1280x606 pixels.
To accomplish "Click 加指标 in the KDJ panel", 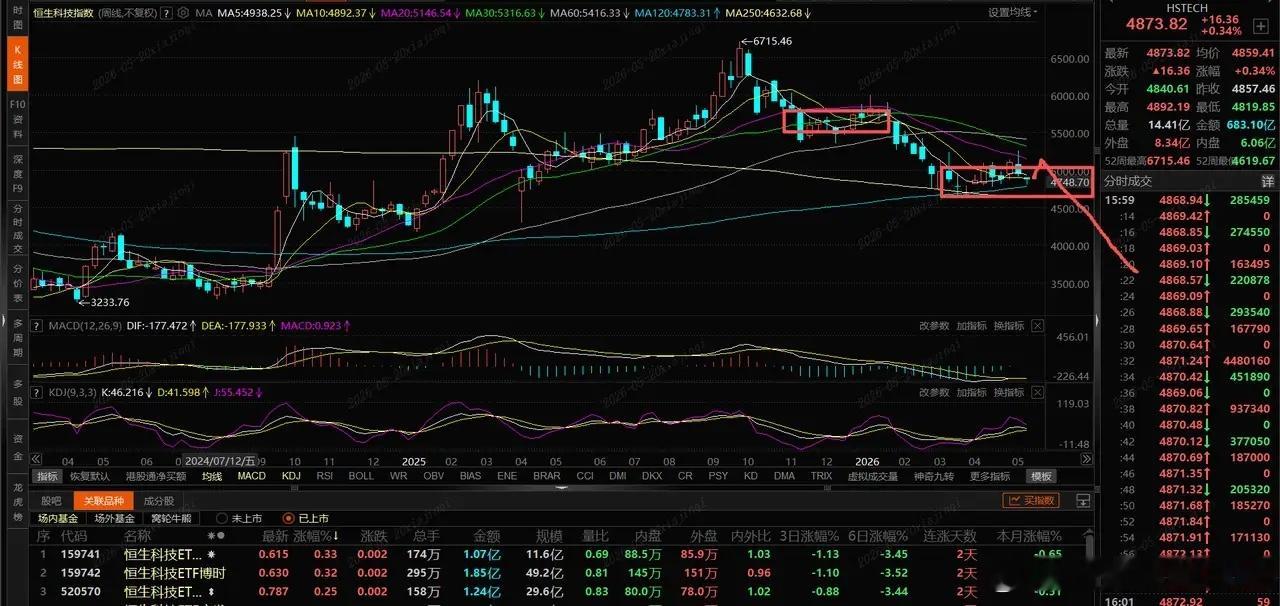I will (970, 393).
